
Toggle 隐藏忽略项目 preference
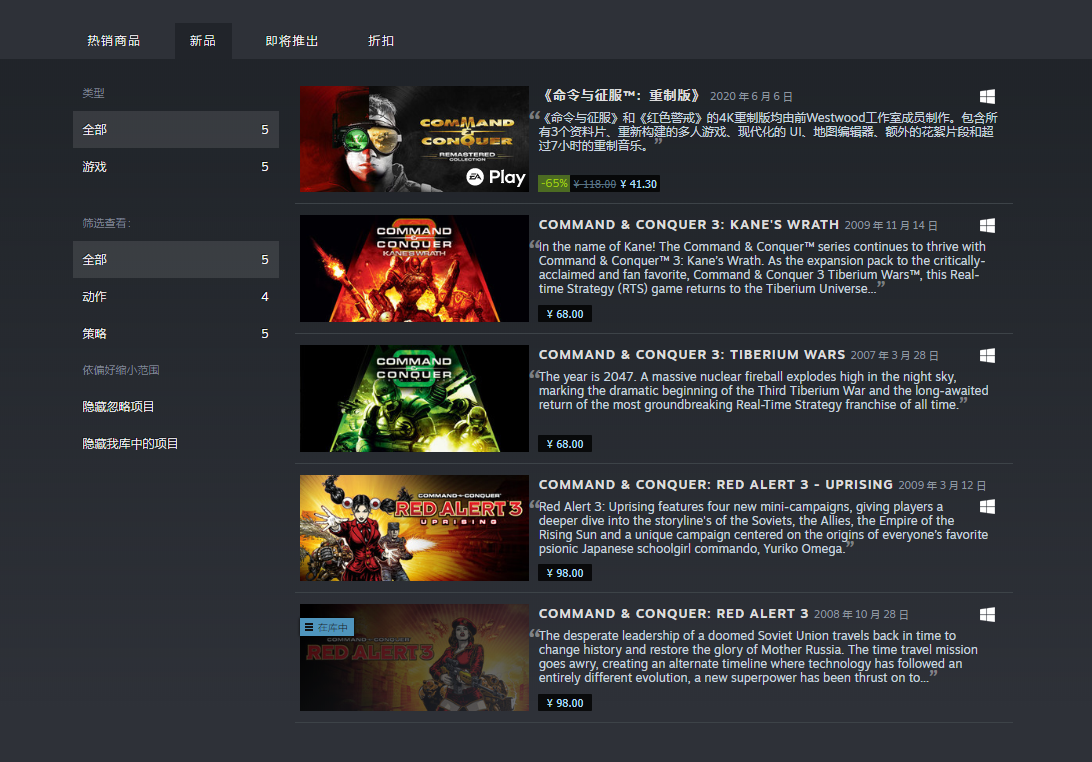pos(118,407)
